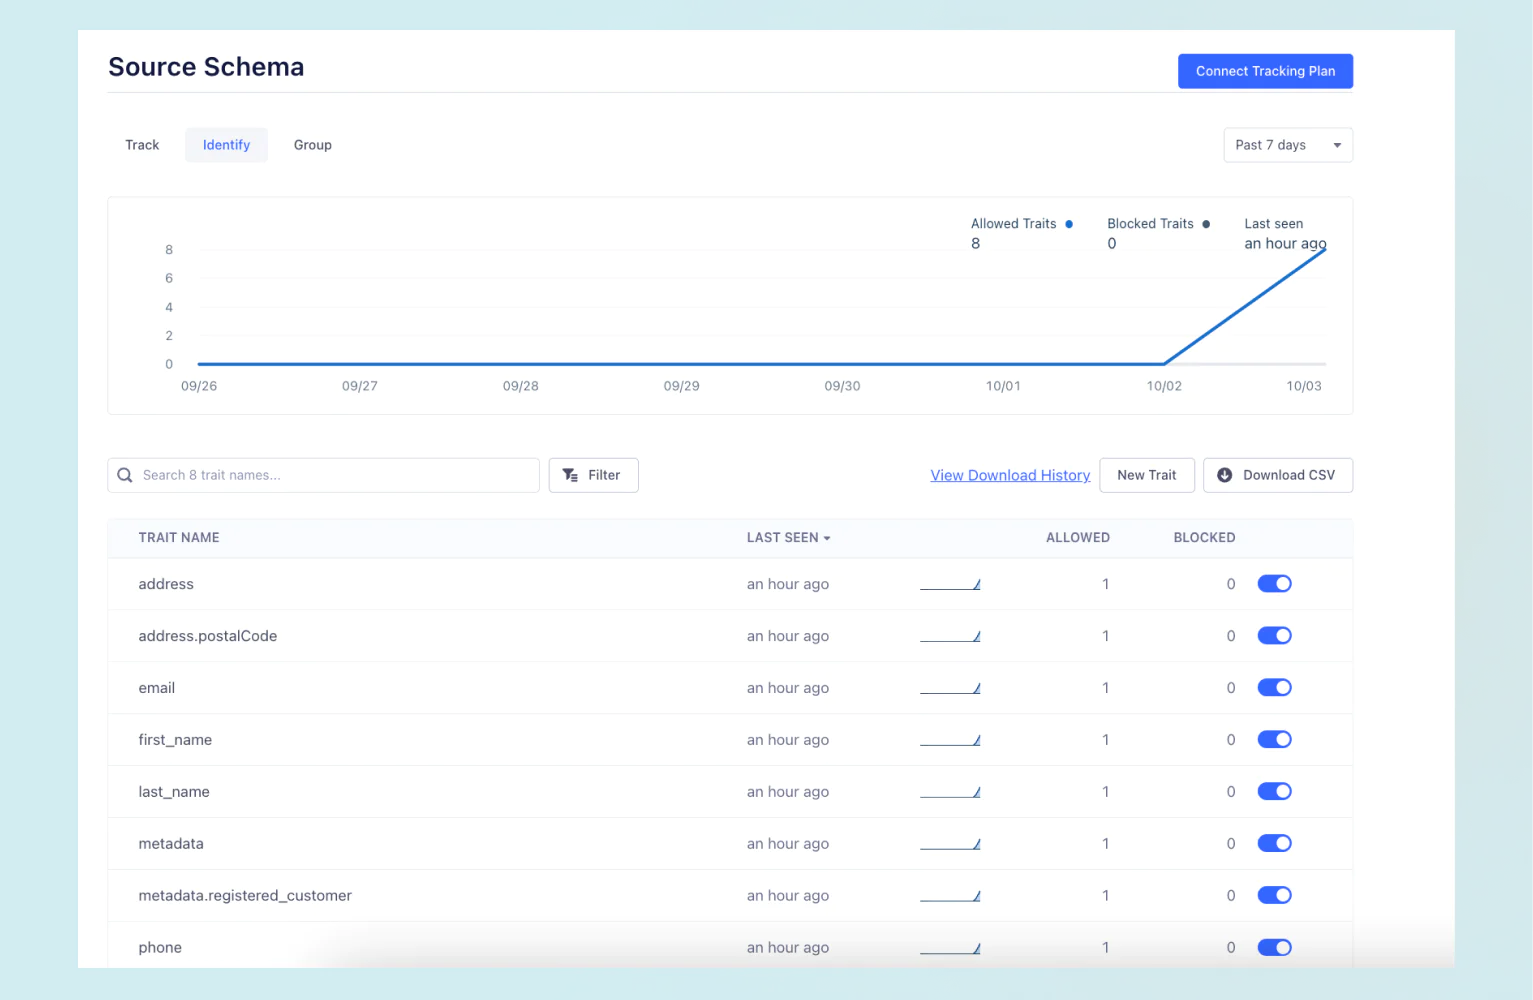Click the email trait activity sparkline
Image resolution: width=1533 pixels, height=1000 pixels.
[950, 687]
